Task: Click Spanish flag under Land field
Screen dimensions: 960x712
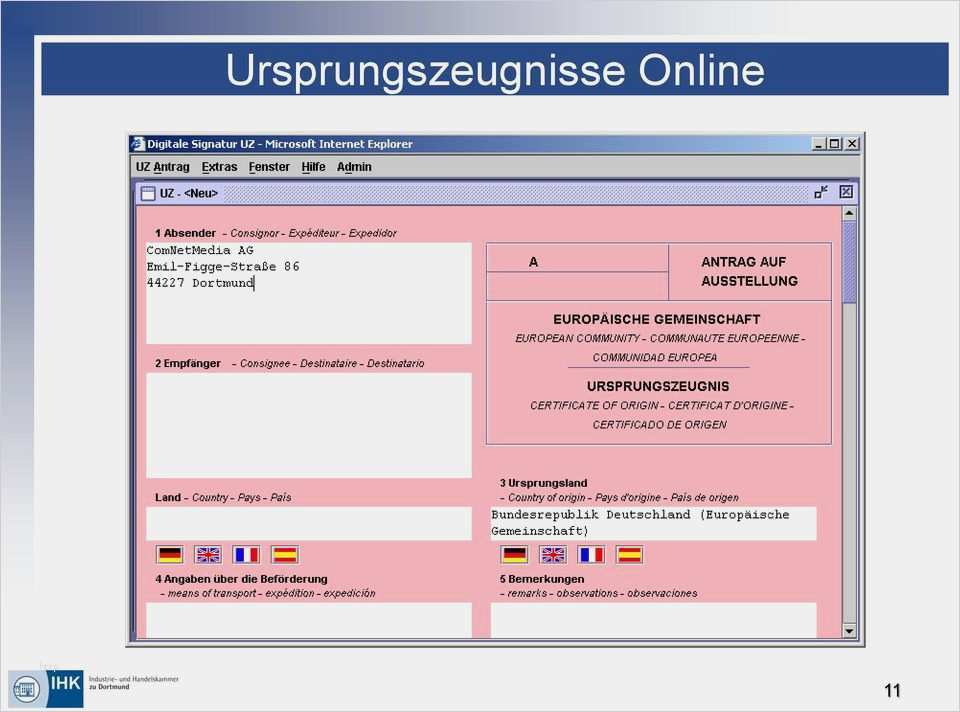Action: tap(285, 554)
